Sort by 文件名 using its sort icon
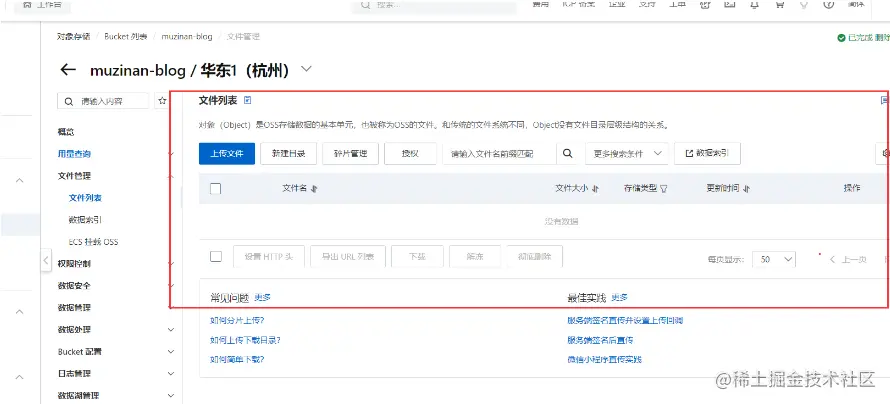This screenshot has width=890, height=404. (314, 188)
